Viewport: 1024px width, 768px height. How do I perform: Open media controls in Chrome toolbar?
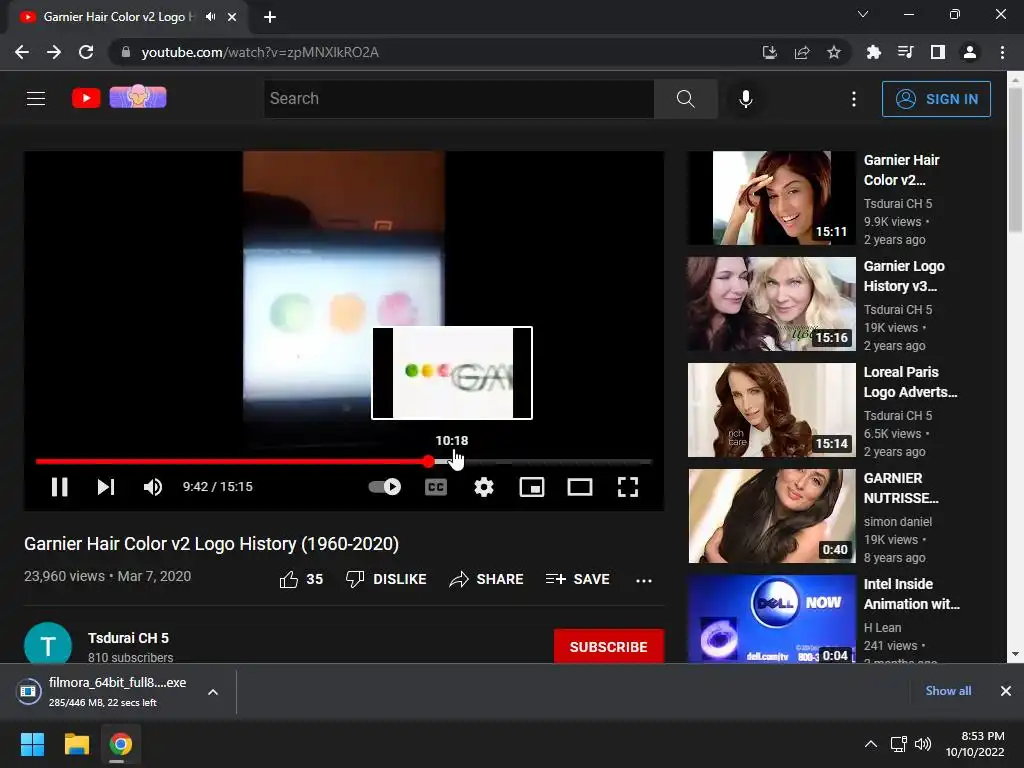(905, 52)
